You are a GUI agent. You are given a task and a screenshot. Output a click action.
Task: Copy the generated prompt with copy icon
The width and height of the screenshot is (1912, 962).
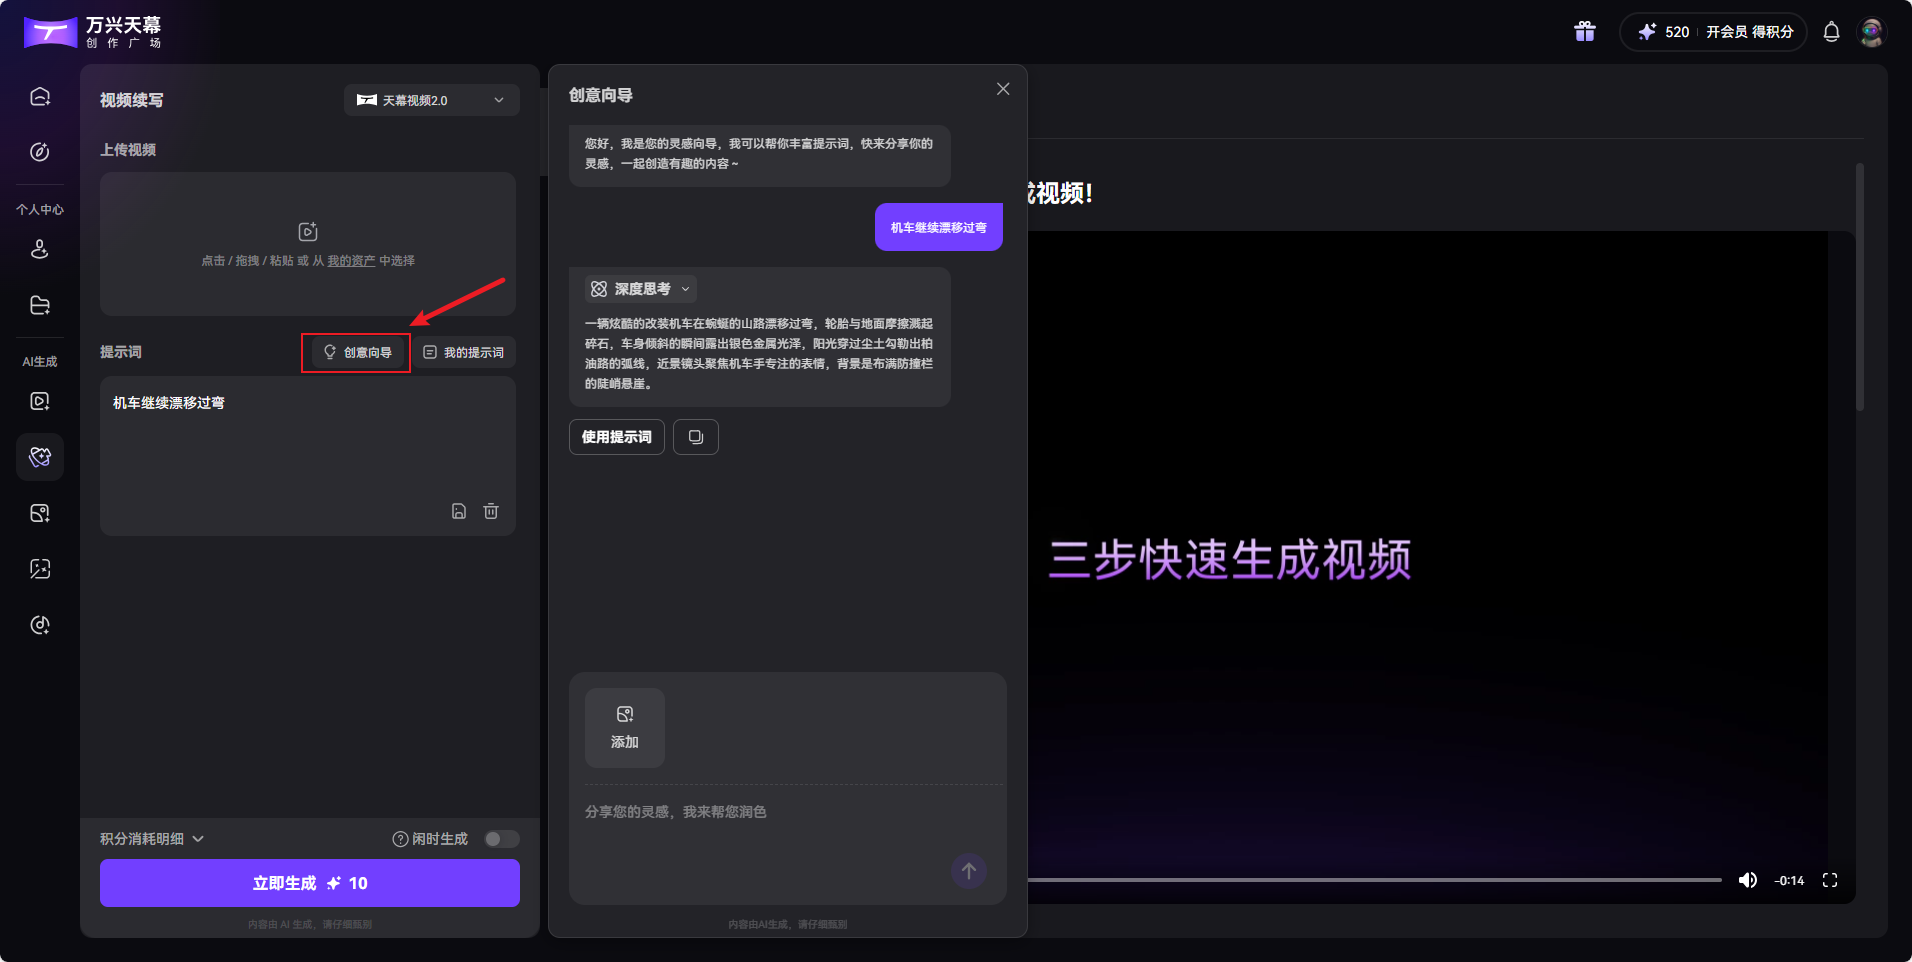tap(696, 437)
